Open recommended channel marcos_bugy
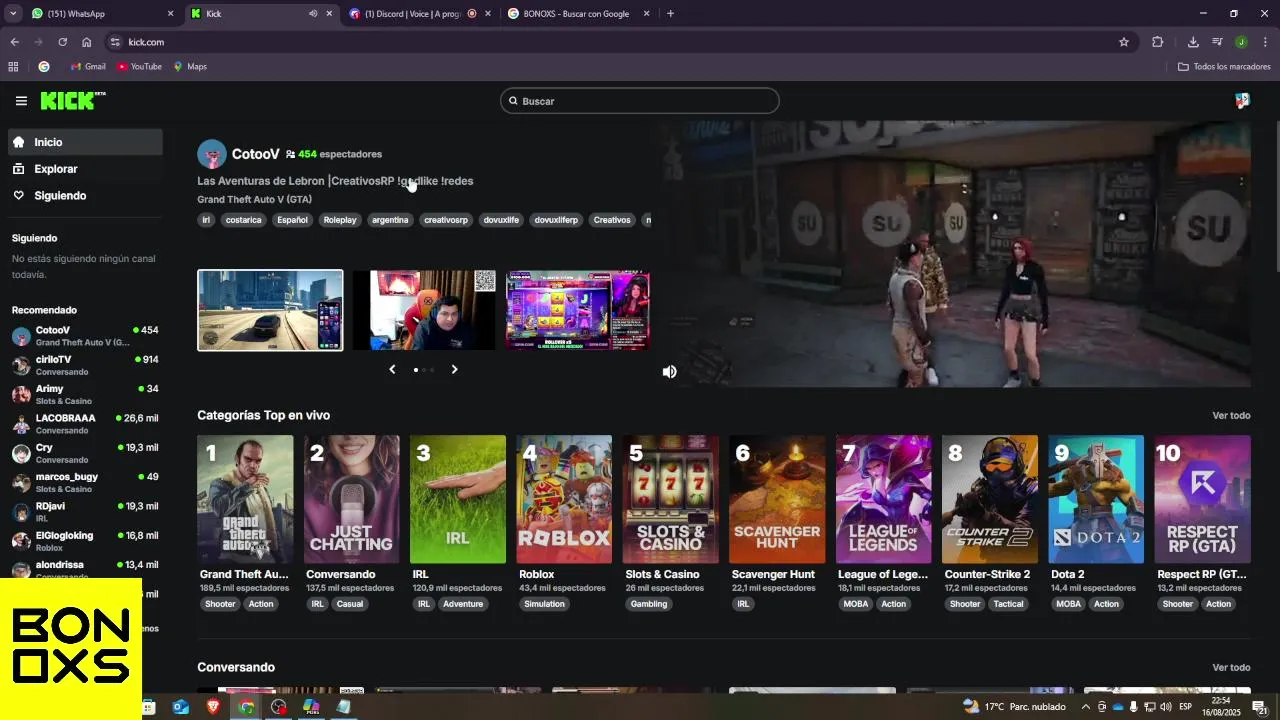Viewport: 1280px width, 720px height. tap(85, 482)
